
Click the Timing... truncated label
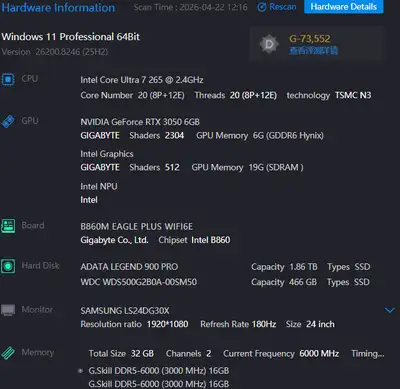368,354
